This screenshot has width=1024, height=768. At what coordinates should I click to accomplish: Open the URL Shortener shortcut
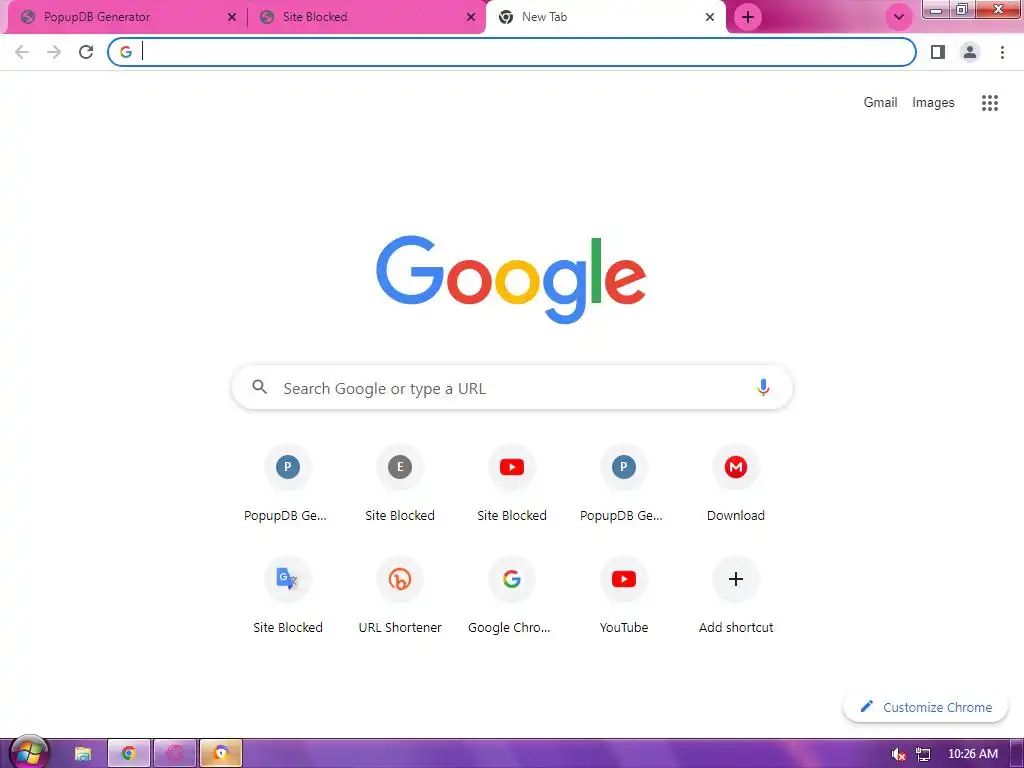(x=400, y=596)
